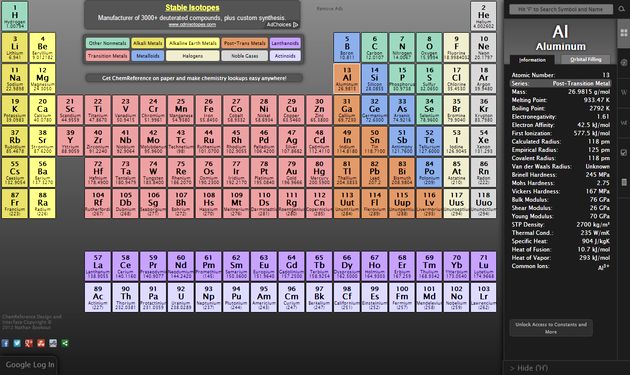Click Unlock Access to Constants and More
The height and width of the screenshot is (375, 630).
point(551,328)
